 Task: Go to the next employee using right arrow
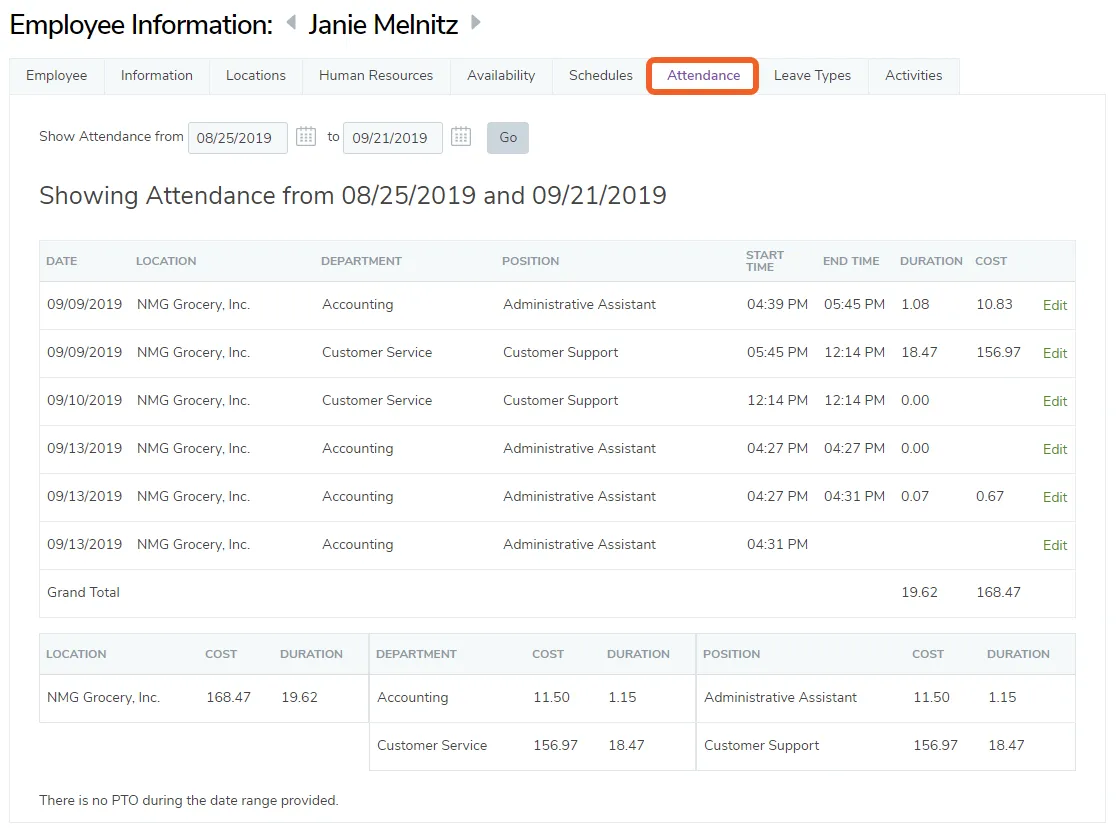coord(476,23)
